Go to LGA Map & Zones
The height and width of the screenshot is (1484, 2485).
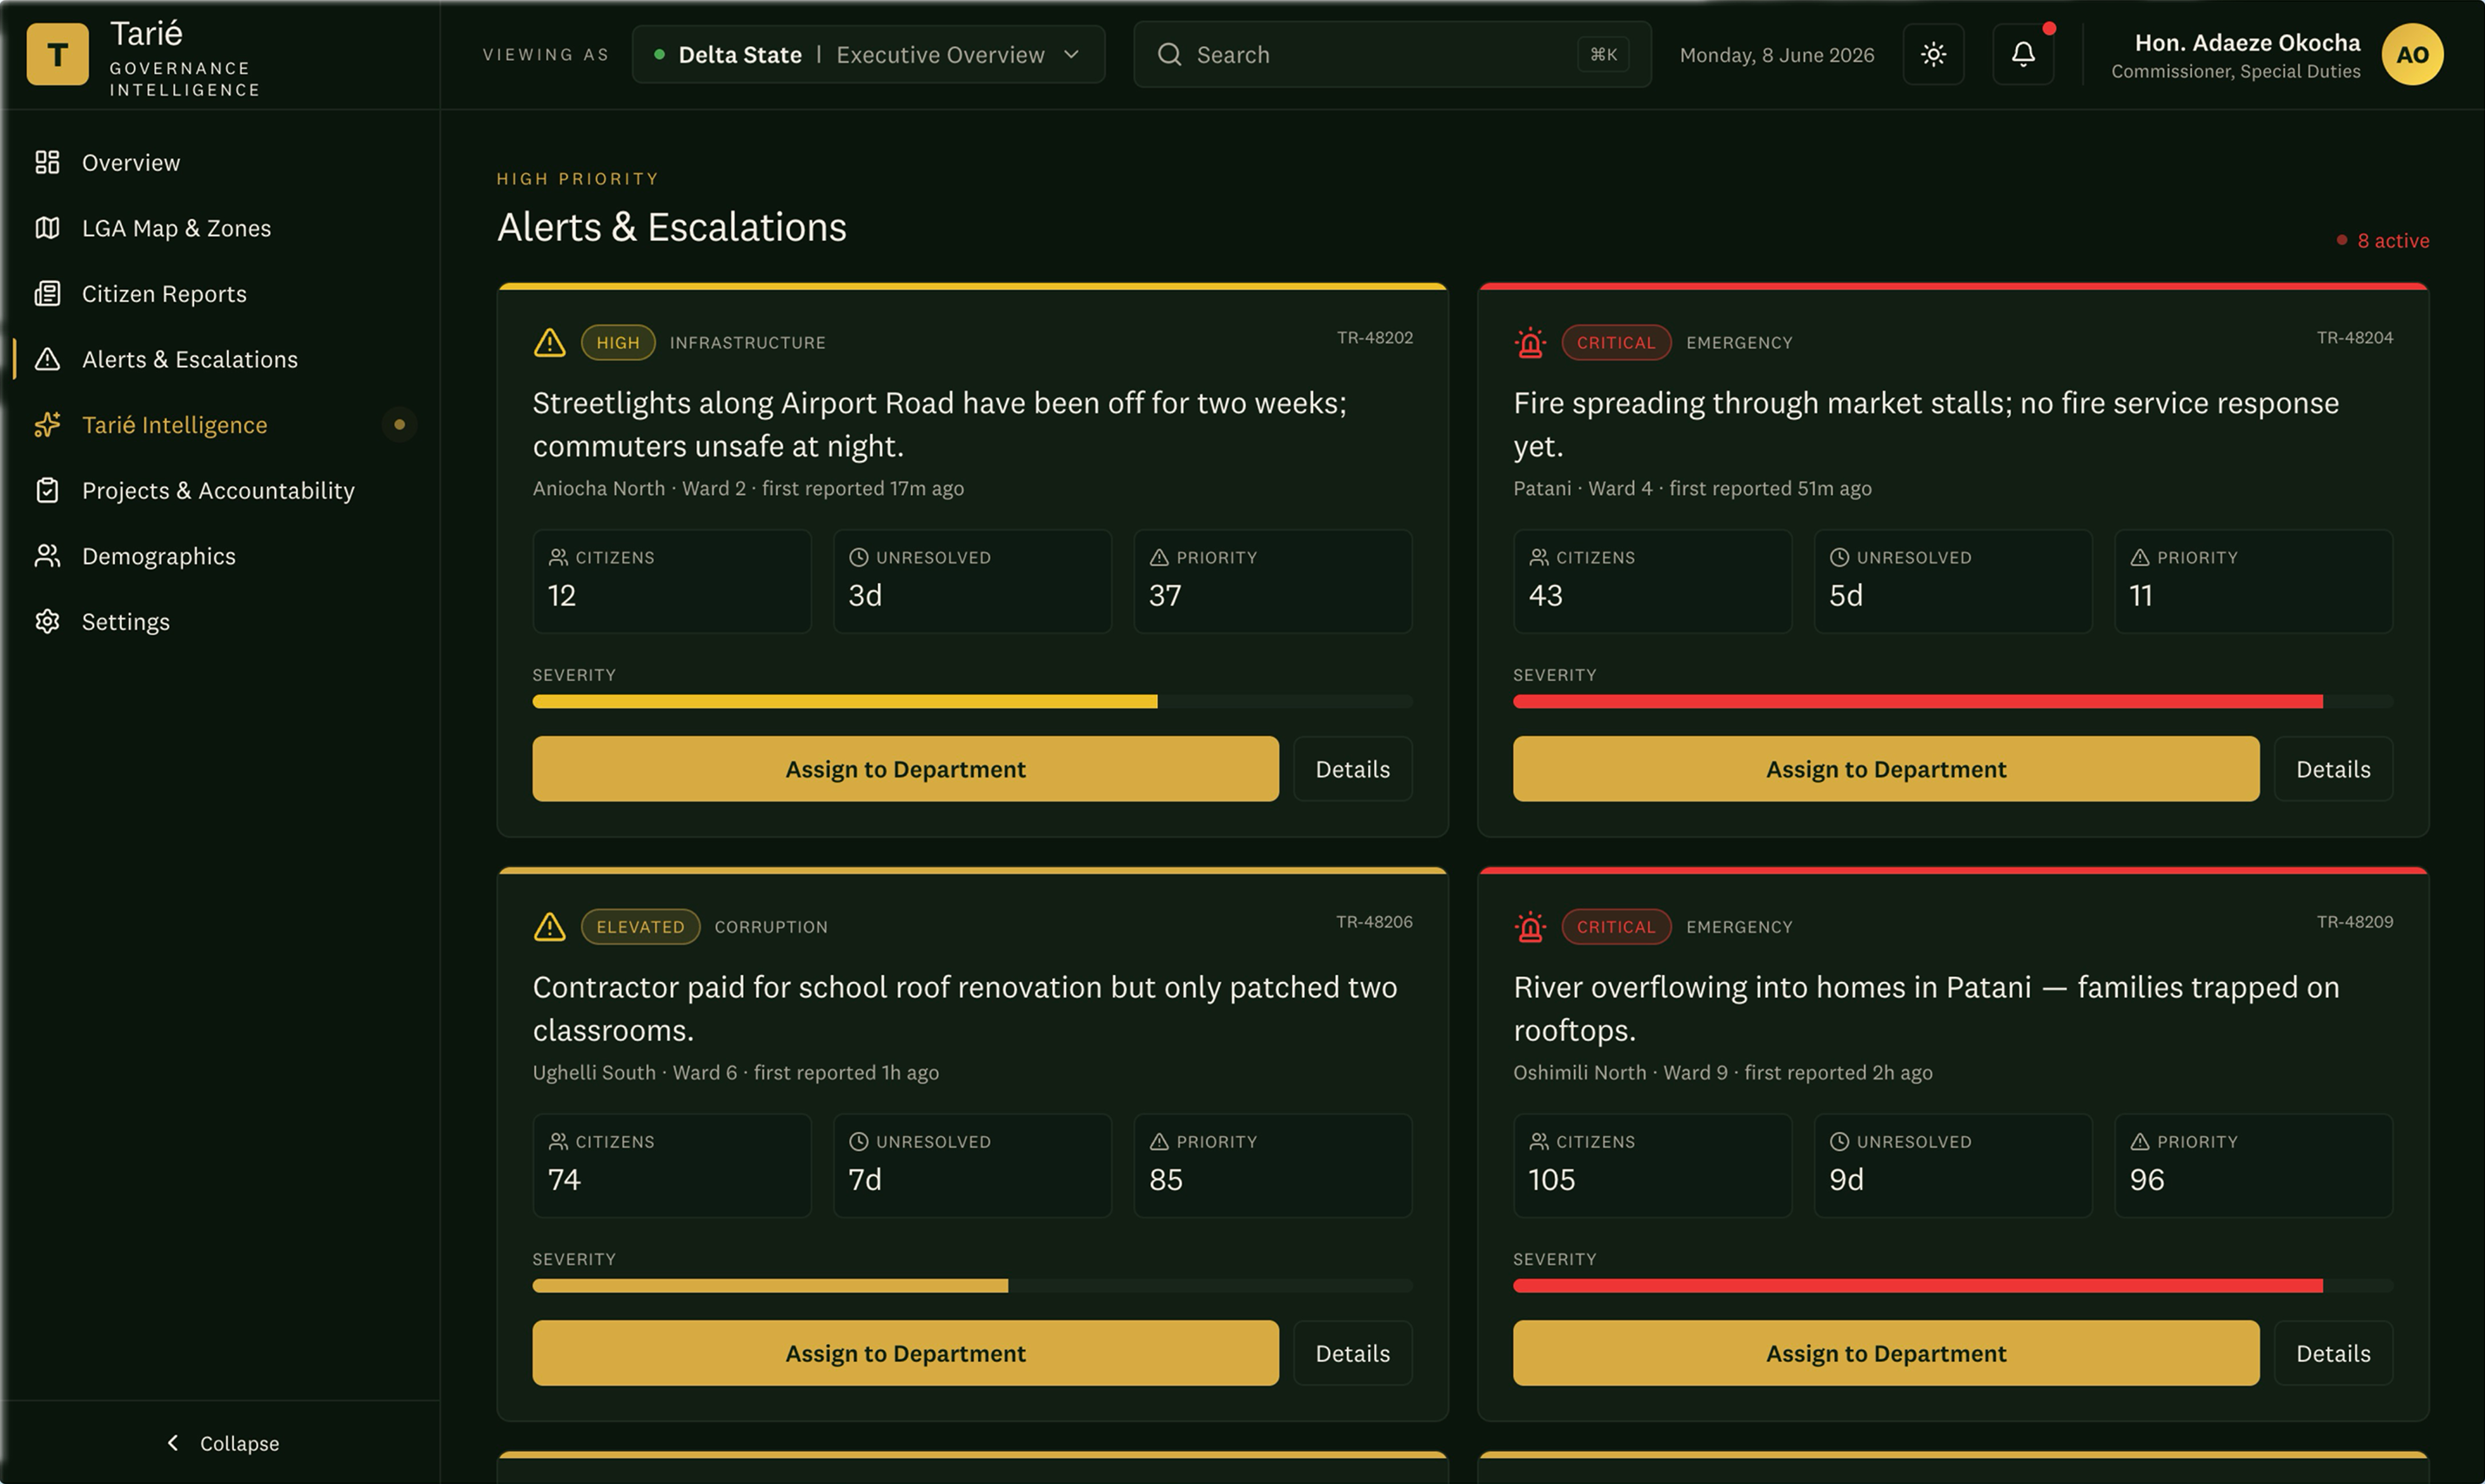coord(220,228)
